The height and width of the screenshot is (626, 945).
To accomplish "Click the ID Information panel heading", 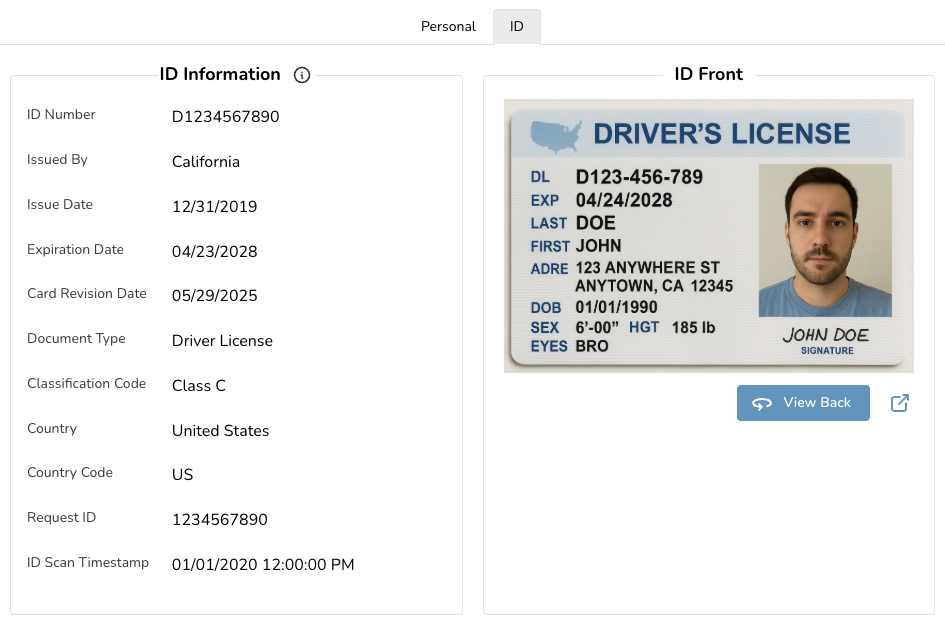I will click(218, 74).
